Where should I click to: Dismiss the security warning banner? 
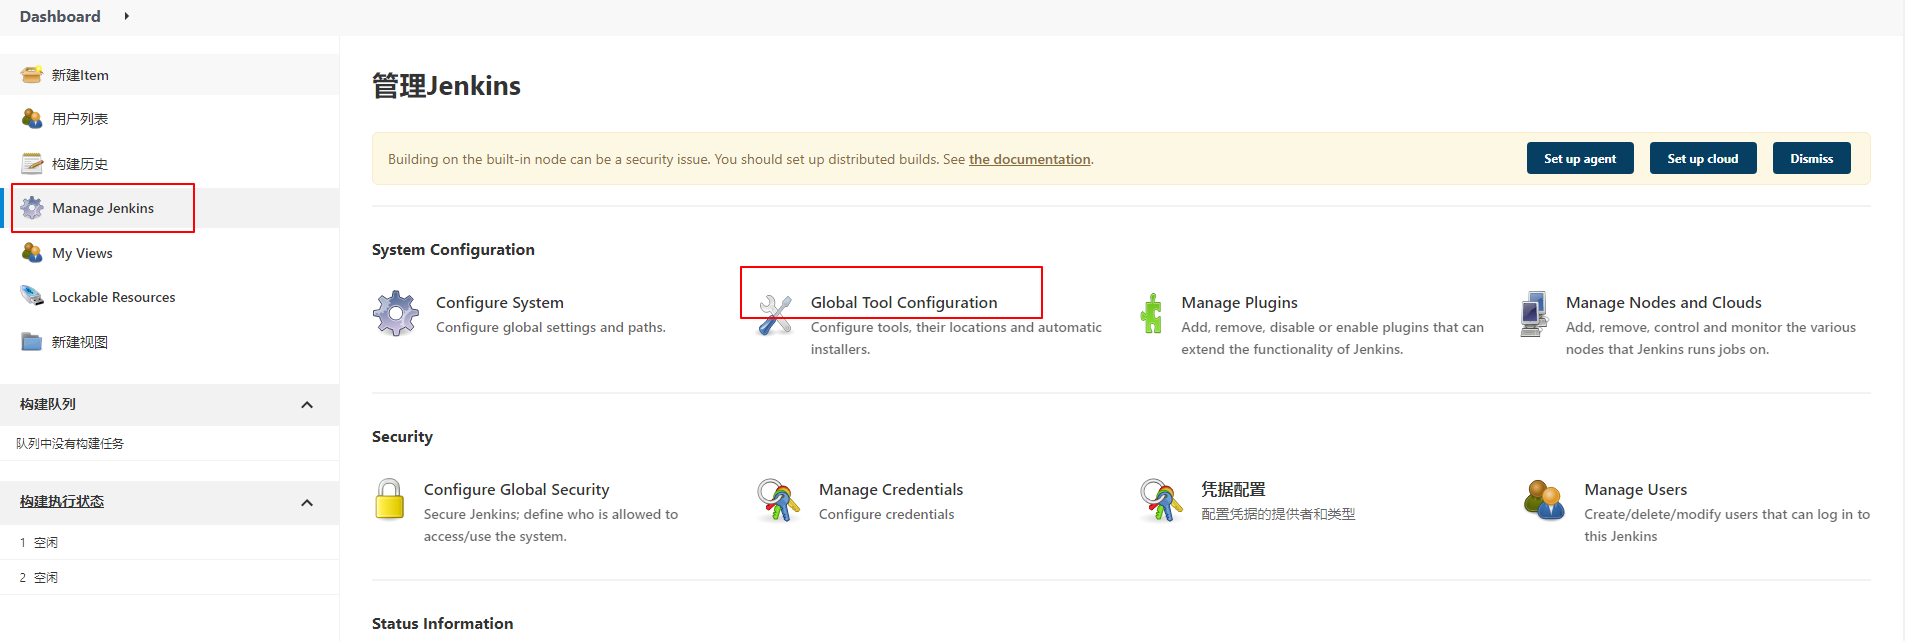pos(1812,158)
